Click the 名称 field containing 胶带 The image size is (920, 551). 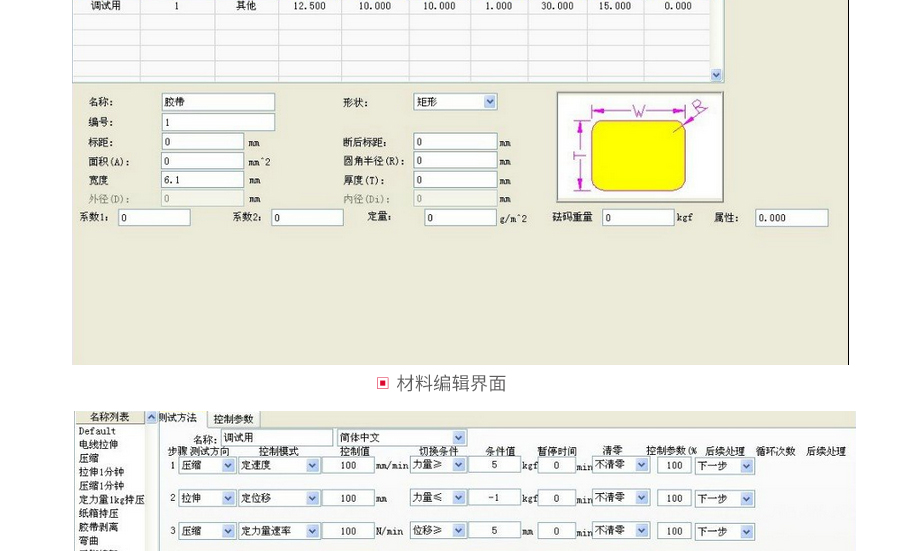[218, 102]
